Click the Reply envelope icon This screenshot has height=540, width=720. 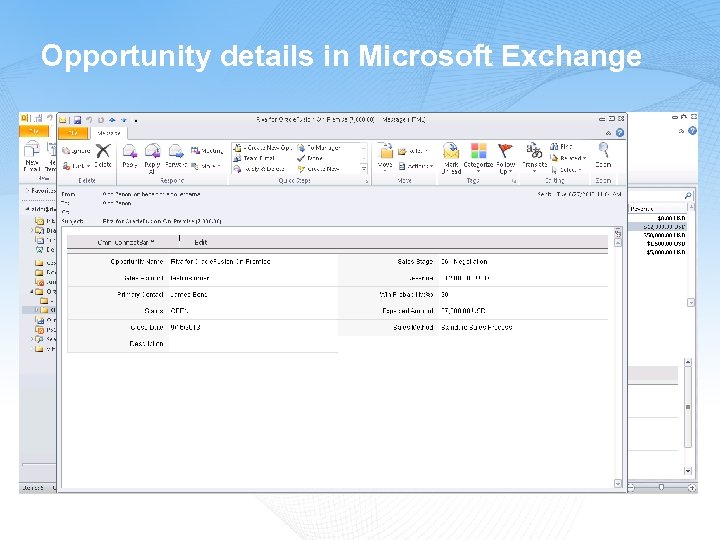point(129,151)
